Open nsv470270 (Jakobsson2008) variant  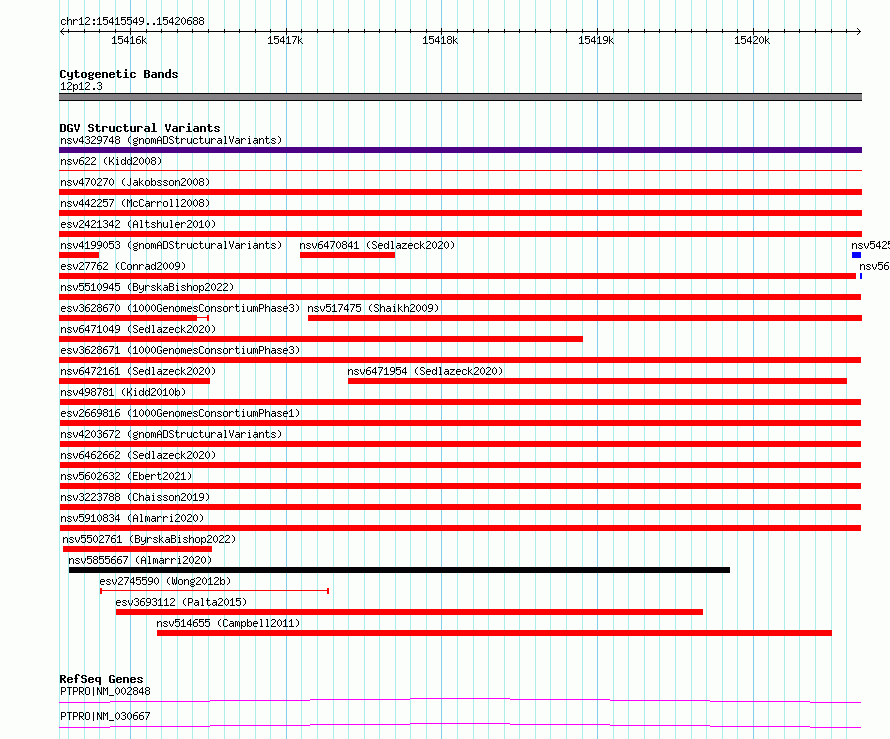[135, 182]
